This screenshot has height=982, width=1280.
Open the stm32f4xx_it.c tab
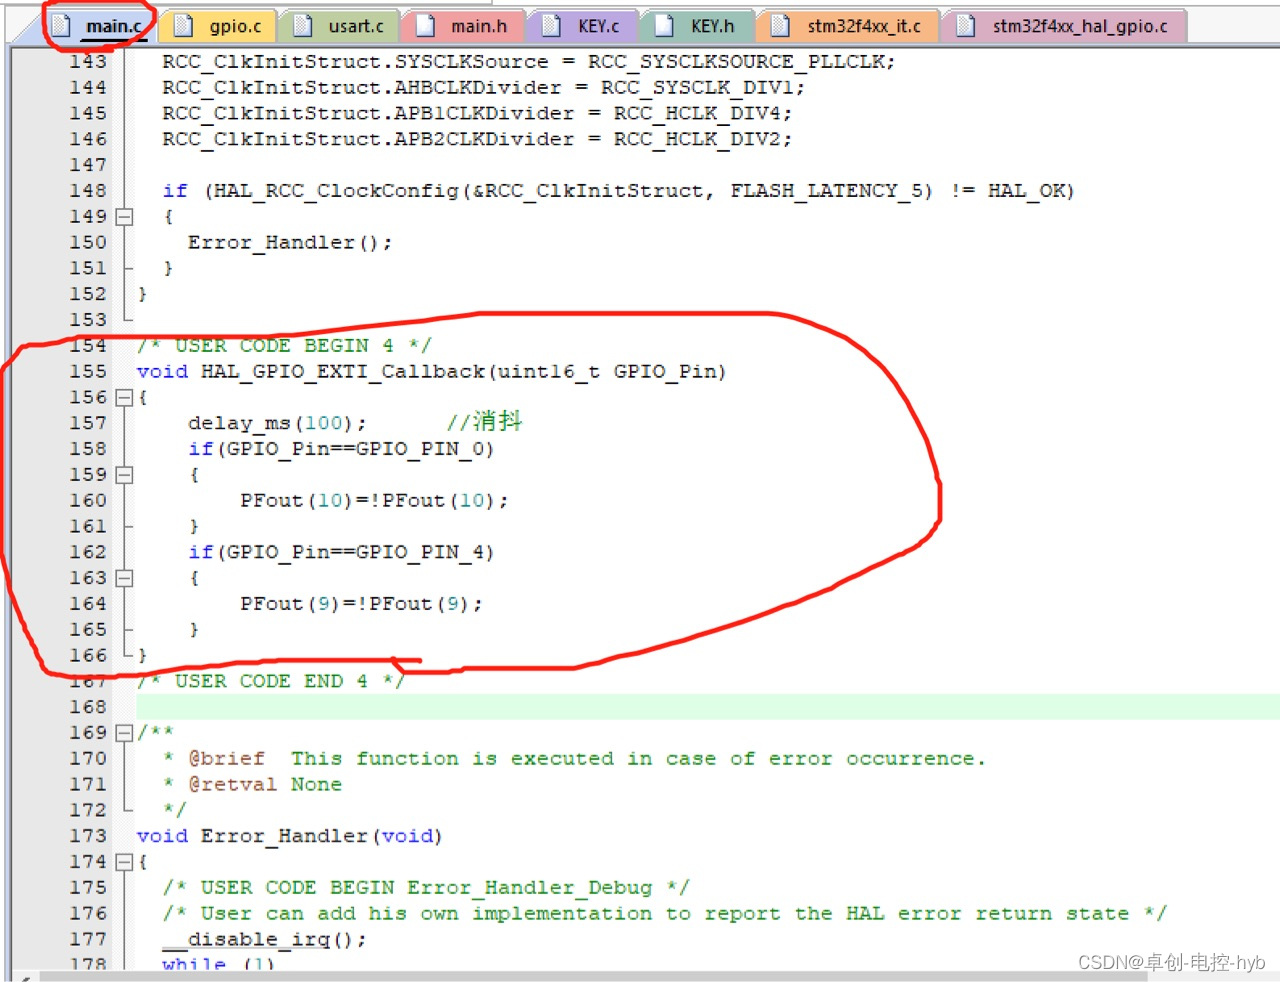click(x=848, y=26)
